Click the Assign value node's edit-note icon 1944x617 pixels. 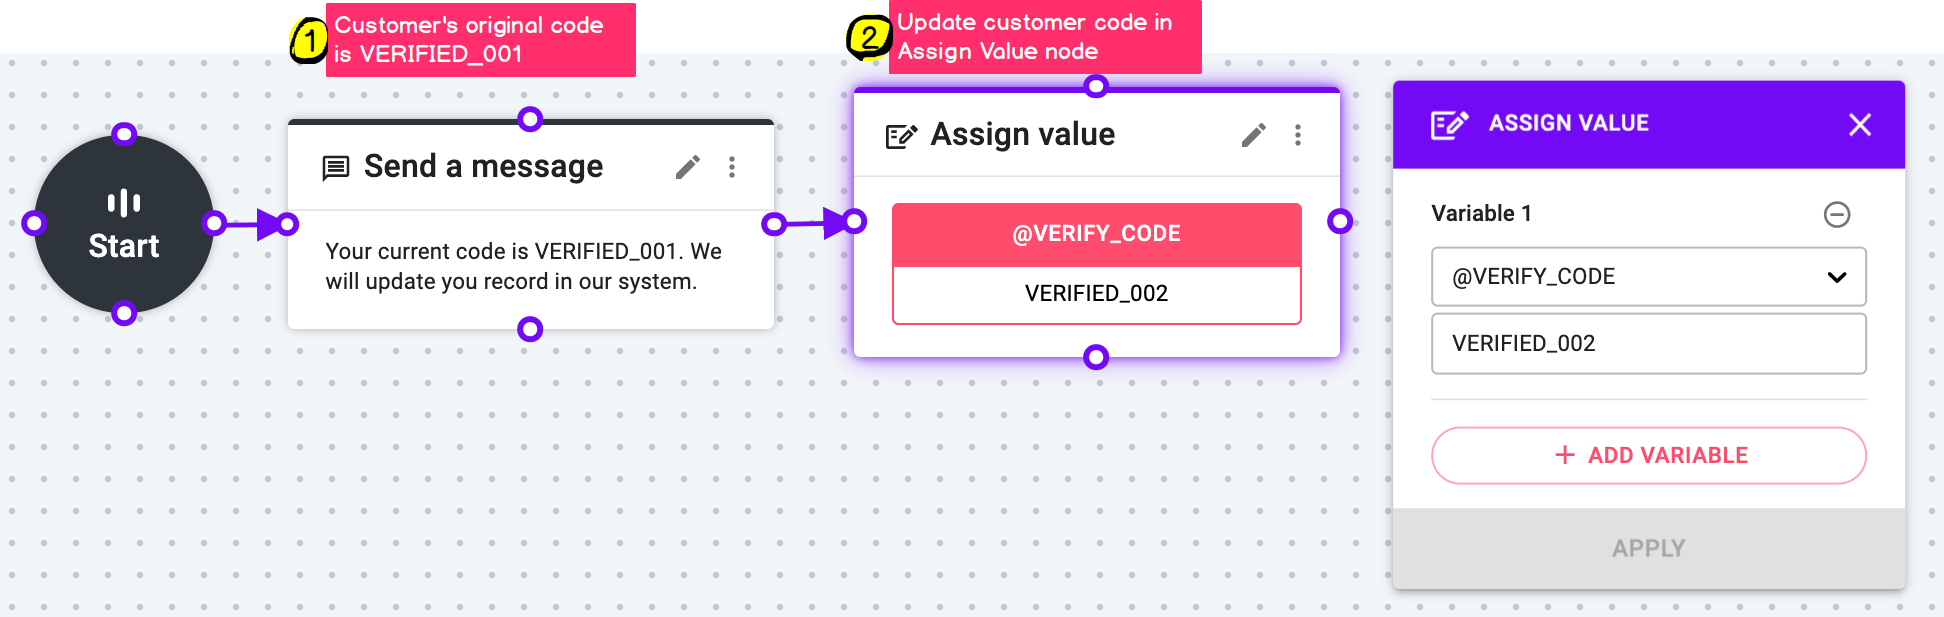[x=901, y=136]
